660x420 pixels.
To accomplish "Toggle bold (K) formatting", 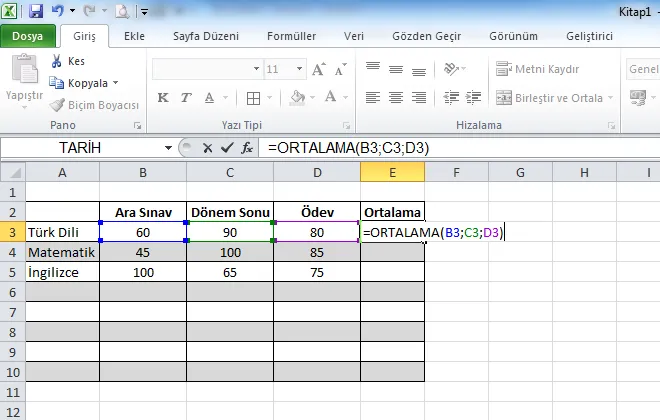I will pos(162,98).
